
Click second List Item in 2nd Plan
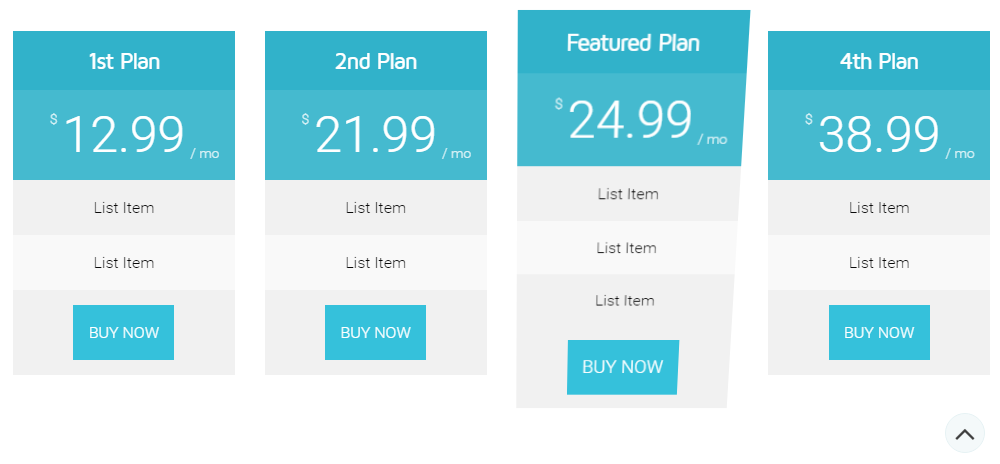pyautogui.click(x=376, y=263)
